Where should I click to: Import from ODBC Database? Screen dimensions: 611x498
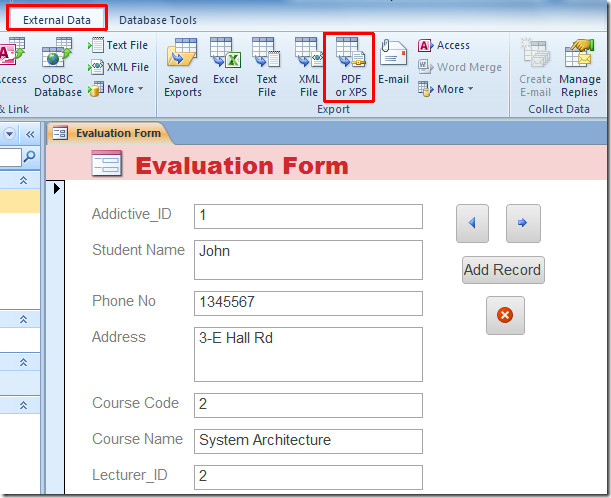(58, 67)
